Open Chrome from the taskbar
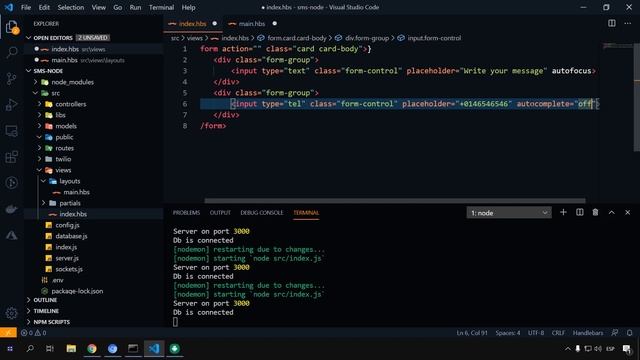 click(x=92, y=349)
